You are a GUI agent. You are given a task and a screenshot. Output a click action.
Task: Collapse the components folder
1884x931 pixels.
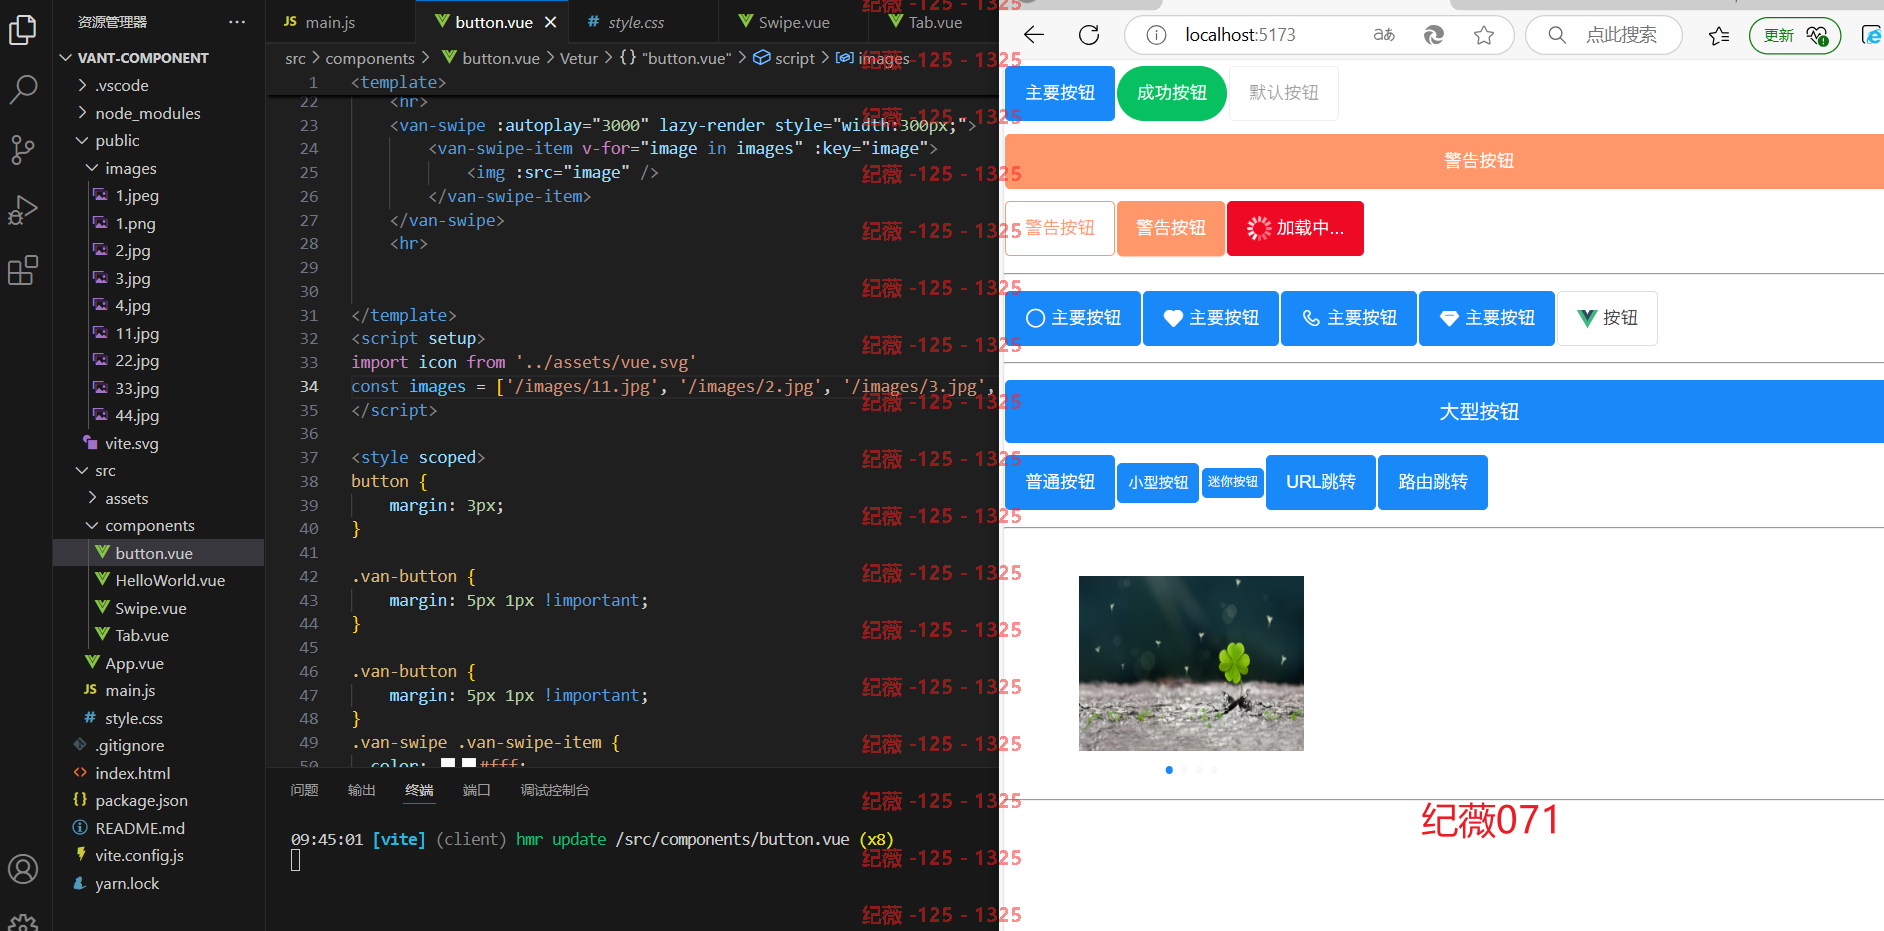[149, 526]
